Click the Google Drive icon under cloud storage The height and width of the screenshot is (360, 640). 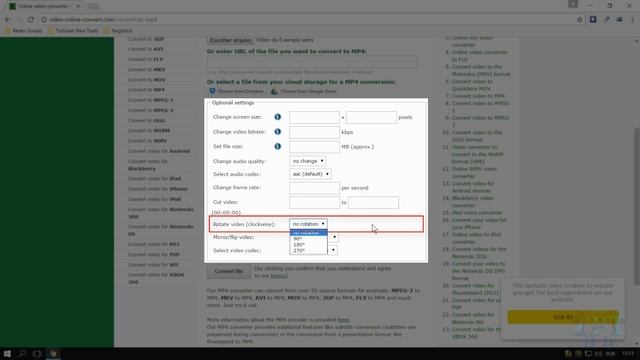point(274,91)
